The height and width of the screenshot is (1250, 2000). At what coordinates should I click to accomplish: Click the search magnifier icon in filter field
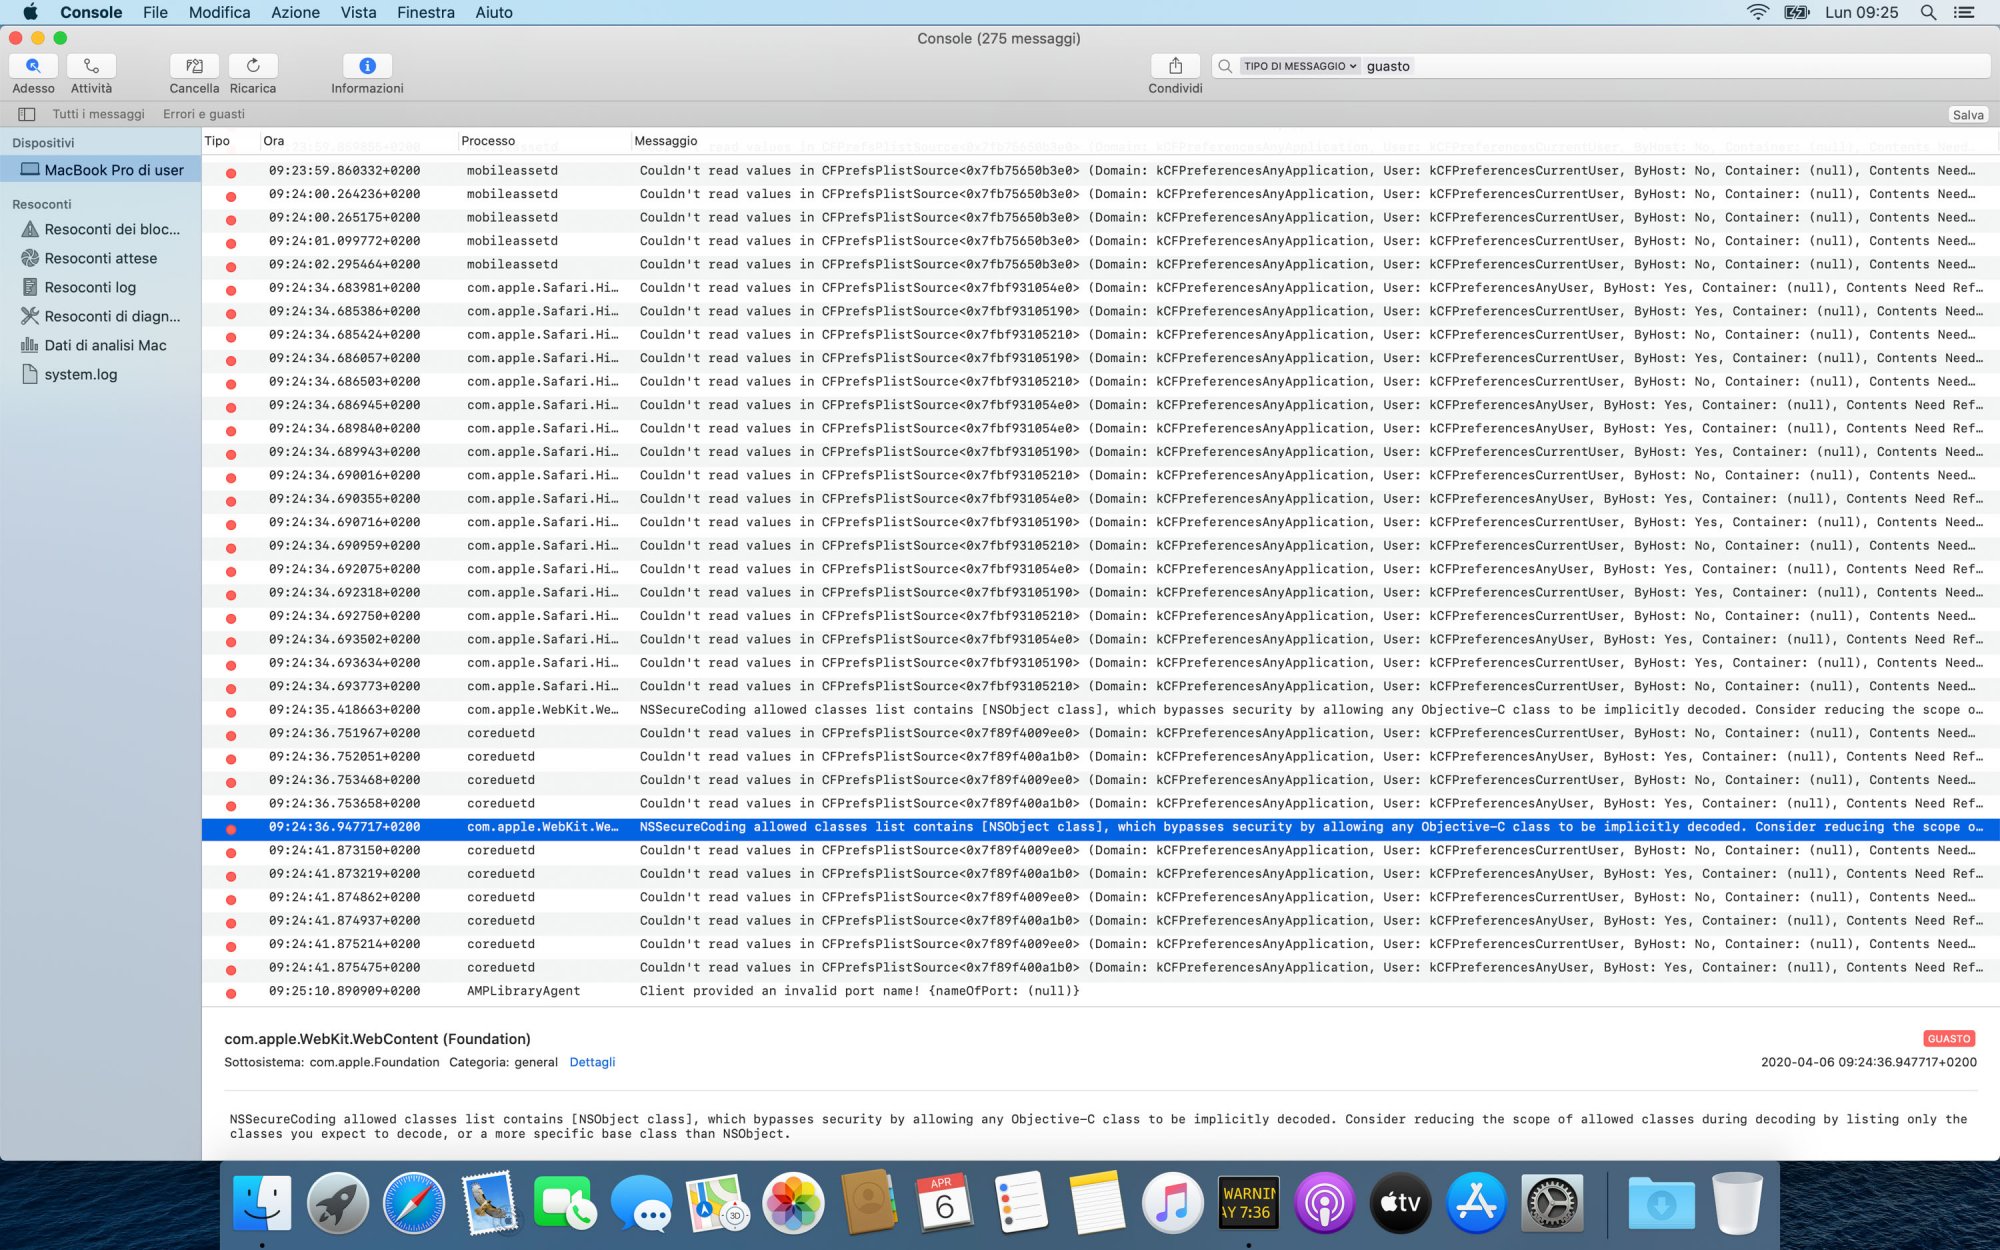(x=1225, y=66)
